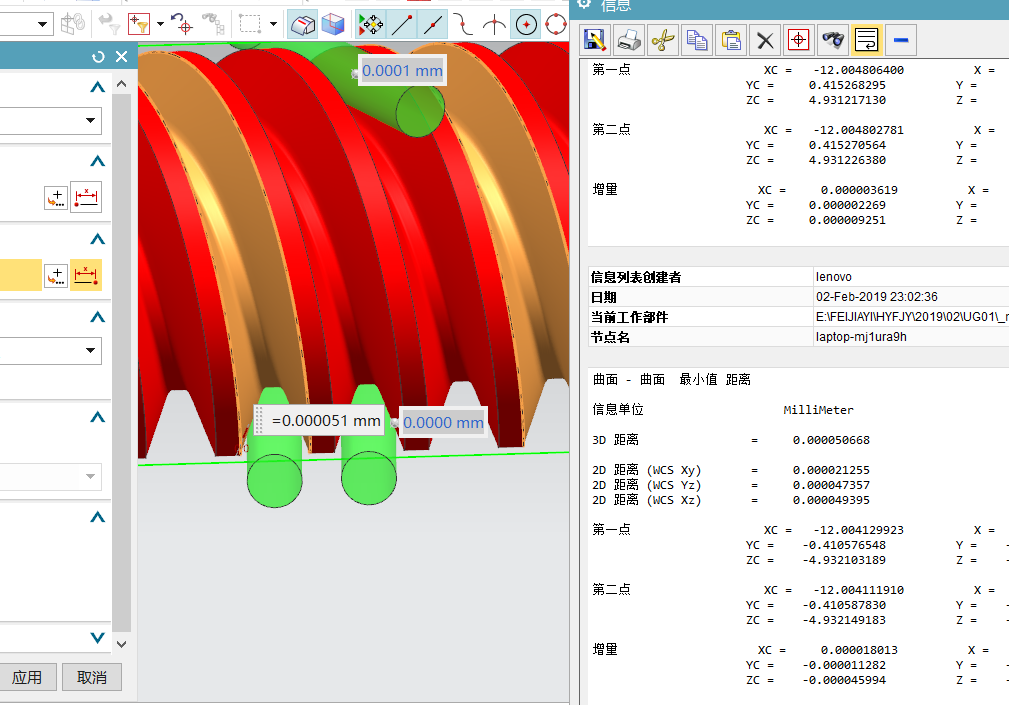Open the combo box at far left of top toolbar
1009x705 pixels.
tap(26, 24)
